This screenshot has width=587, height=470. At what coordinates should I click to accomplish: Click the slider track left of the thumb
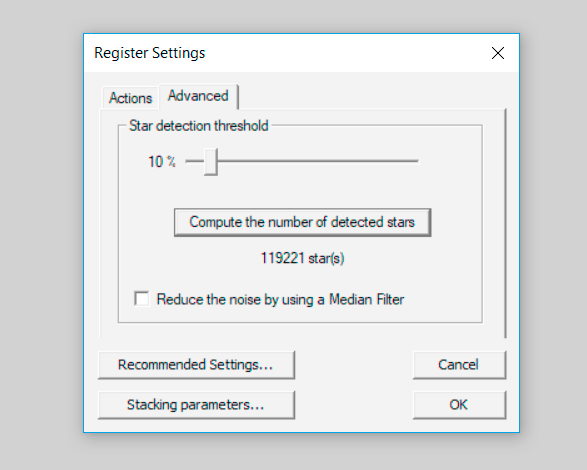(x=195, y=161)
